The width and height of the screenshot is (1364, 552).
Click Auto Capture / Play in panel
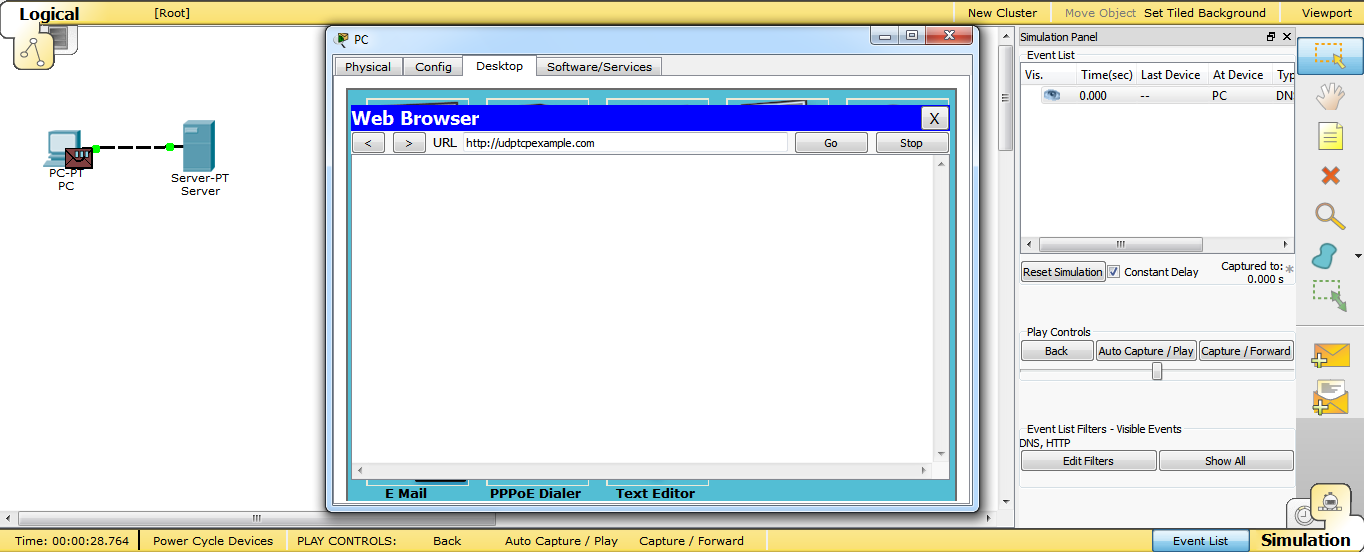coord(1146,351)
